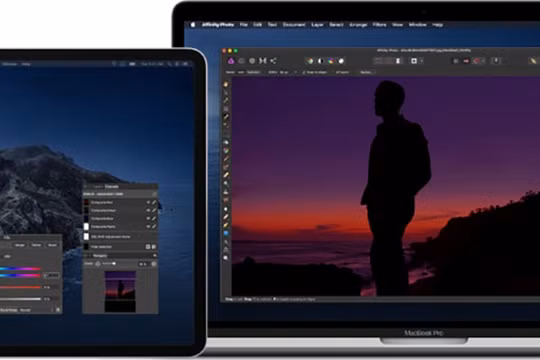
Task: Select the Move tool below the hand tool
Action: point(226,93)
